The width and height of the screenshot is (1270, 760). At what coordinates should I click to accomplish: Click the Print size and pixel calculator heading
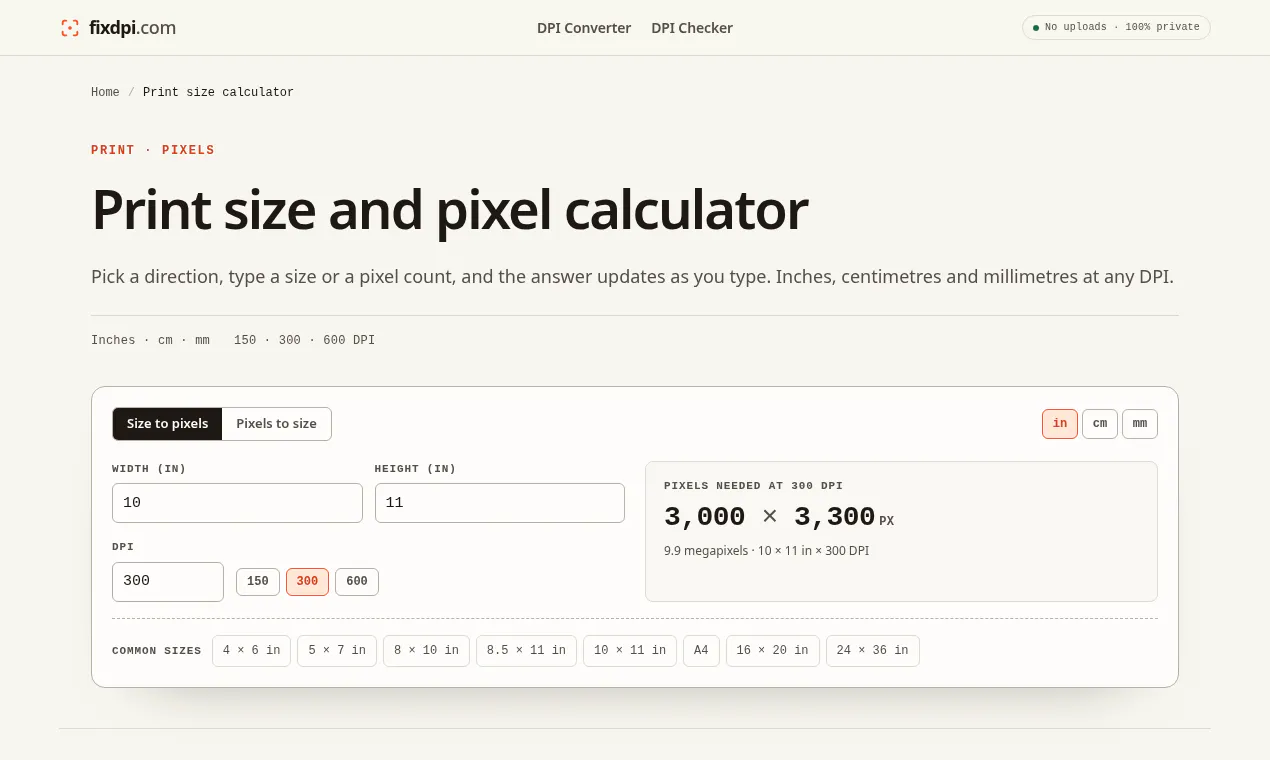pos(449,210)
